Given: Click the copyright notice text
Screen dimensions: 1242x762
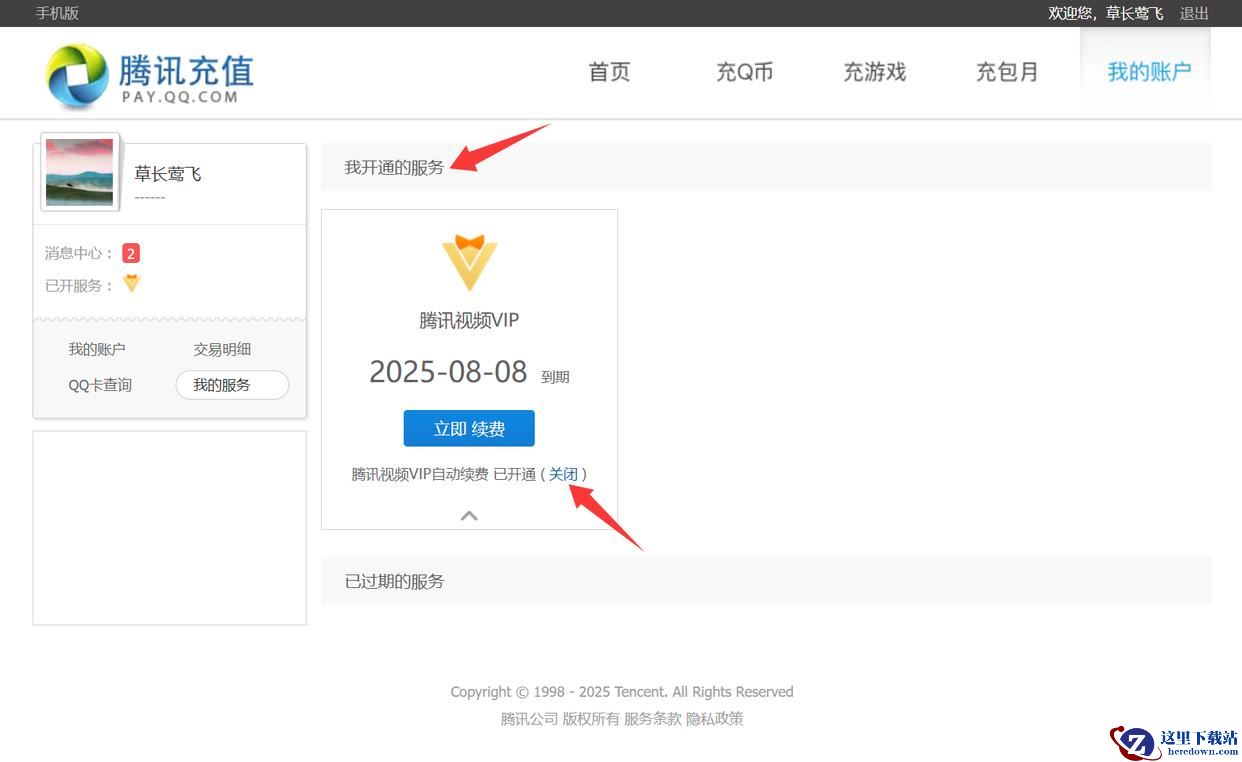Looking at the screenshot, I should coord(622,691).
